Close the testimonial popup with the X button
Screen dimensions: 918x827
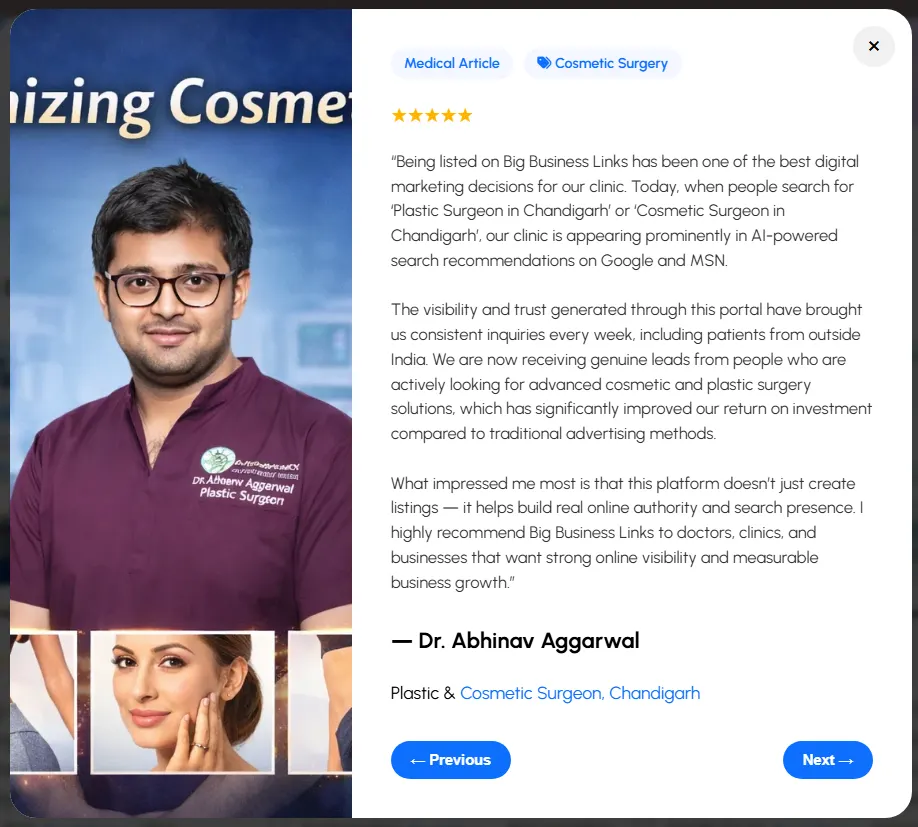click(x=873, y=46)
